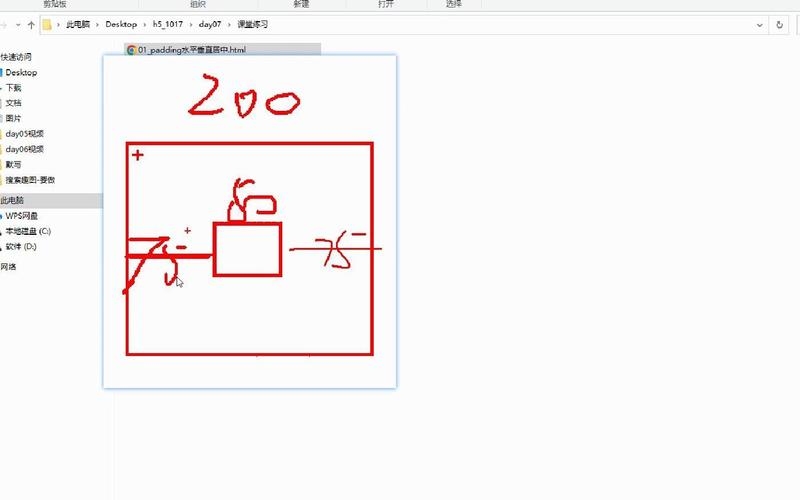Select 快速访问 in the navigation pane

tap(16, 57)
